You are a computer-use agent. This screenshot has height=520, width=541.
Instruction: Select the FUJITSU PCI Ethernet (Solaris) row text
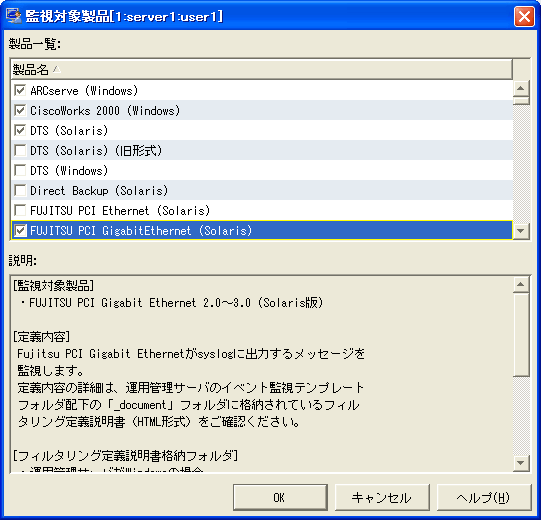coord(120,210)
